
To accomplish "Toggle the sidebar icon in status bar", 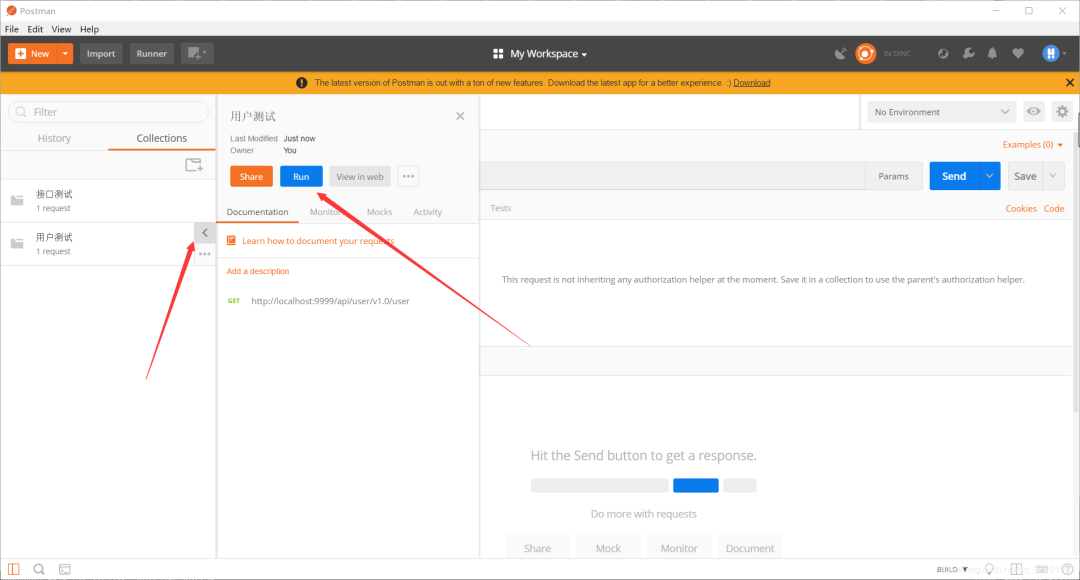I will (14, 569).
